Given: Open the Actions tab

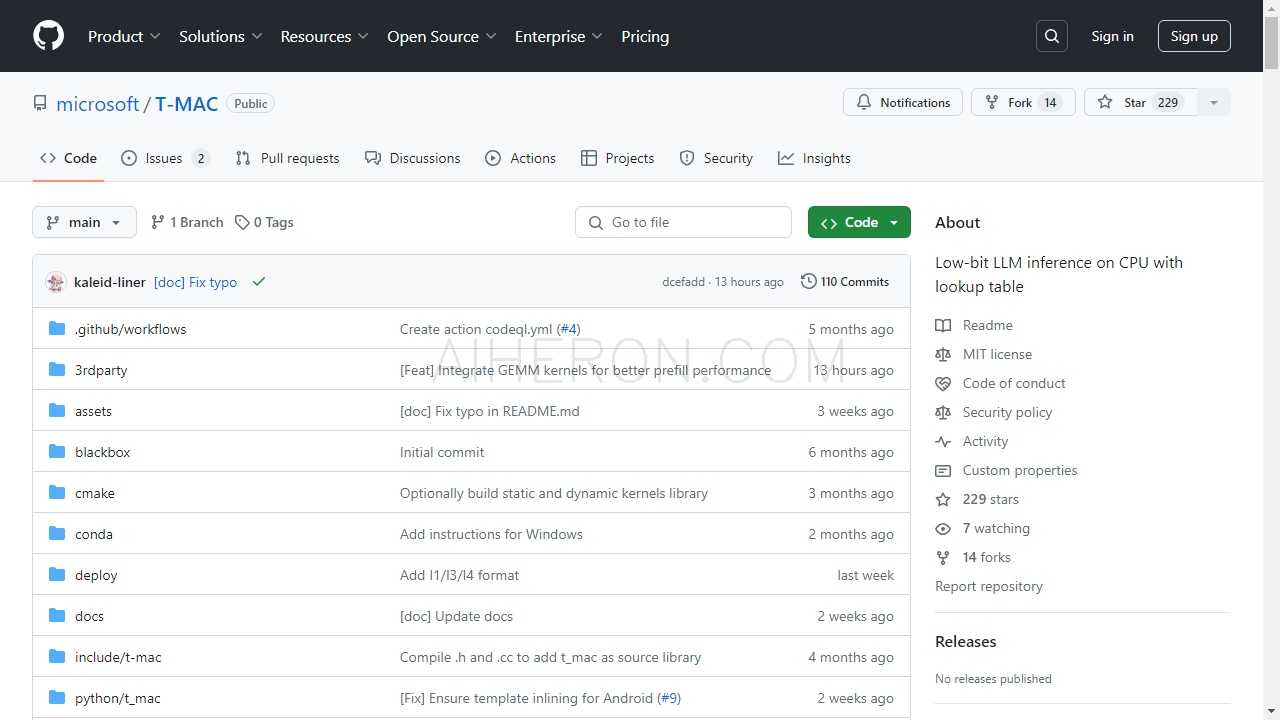Looking at the screenshot, I should coord(521,158).
